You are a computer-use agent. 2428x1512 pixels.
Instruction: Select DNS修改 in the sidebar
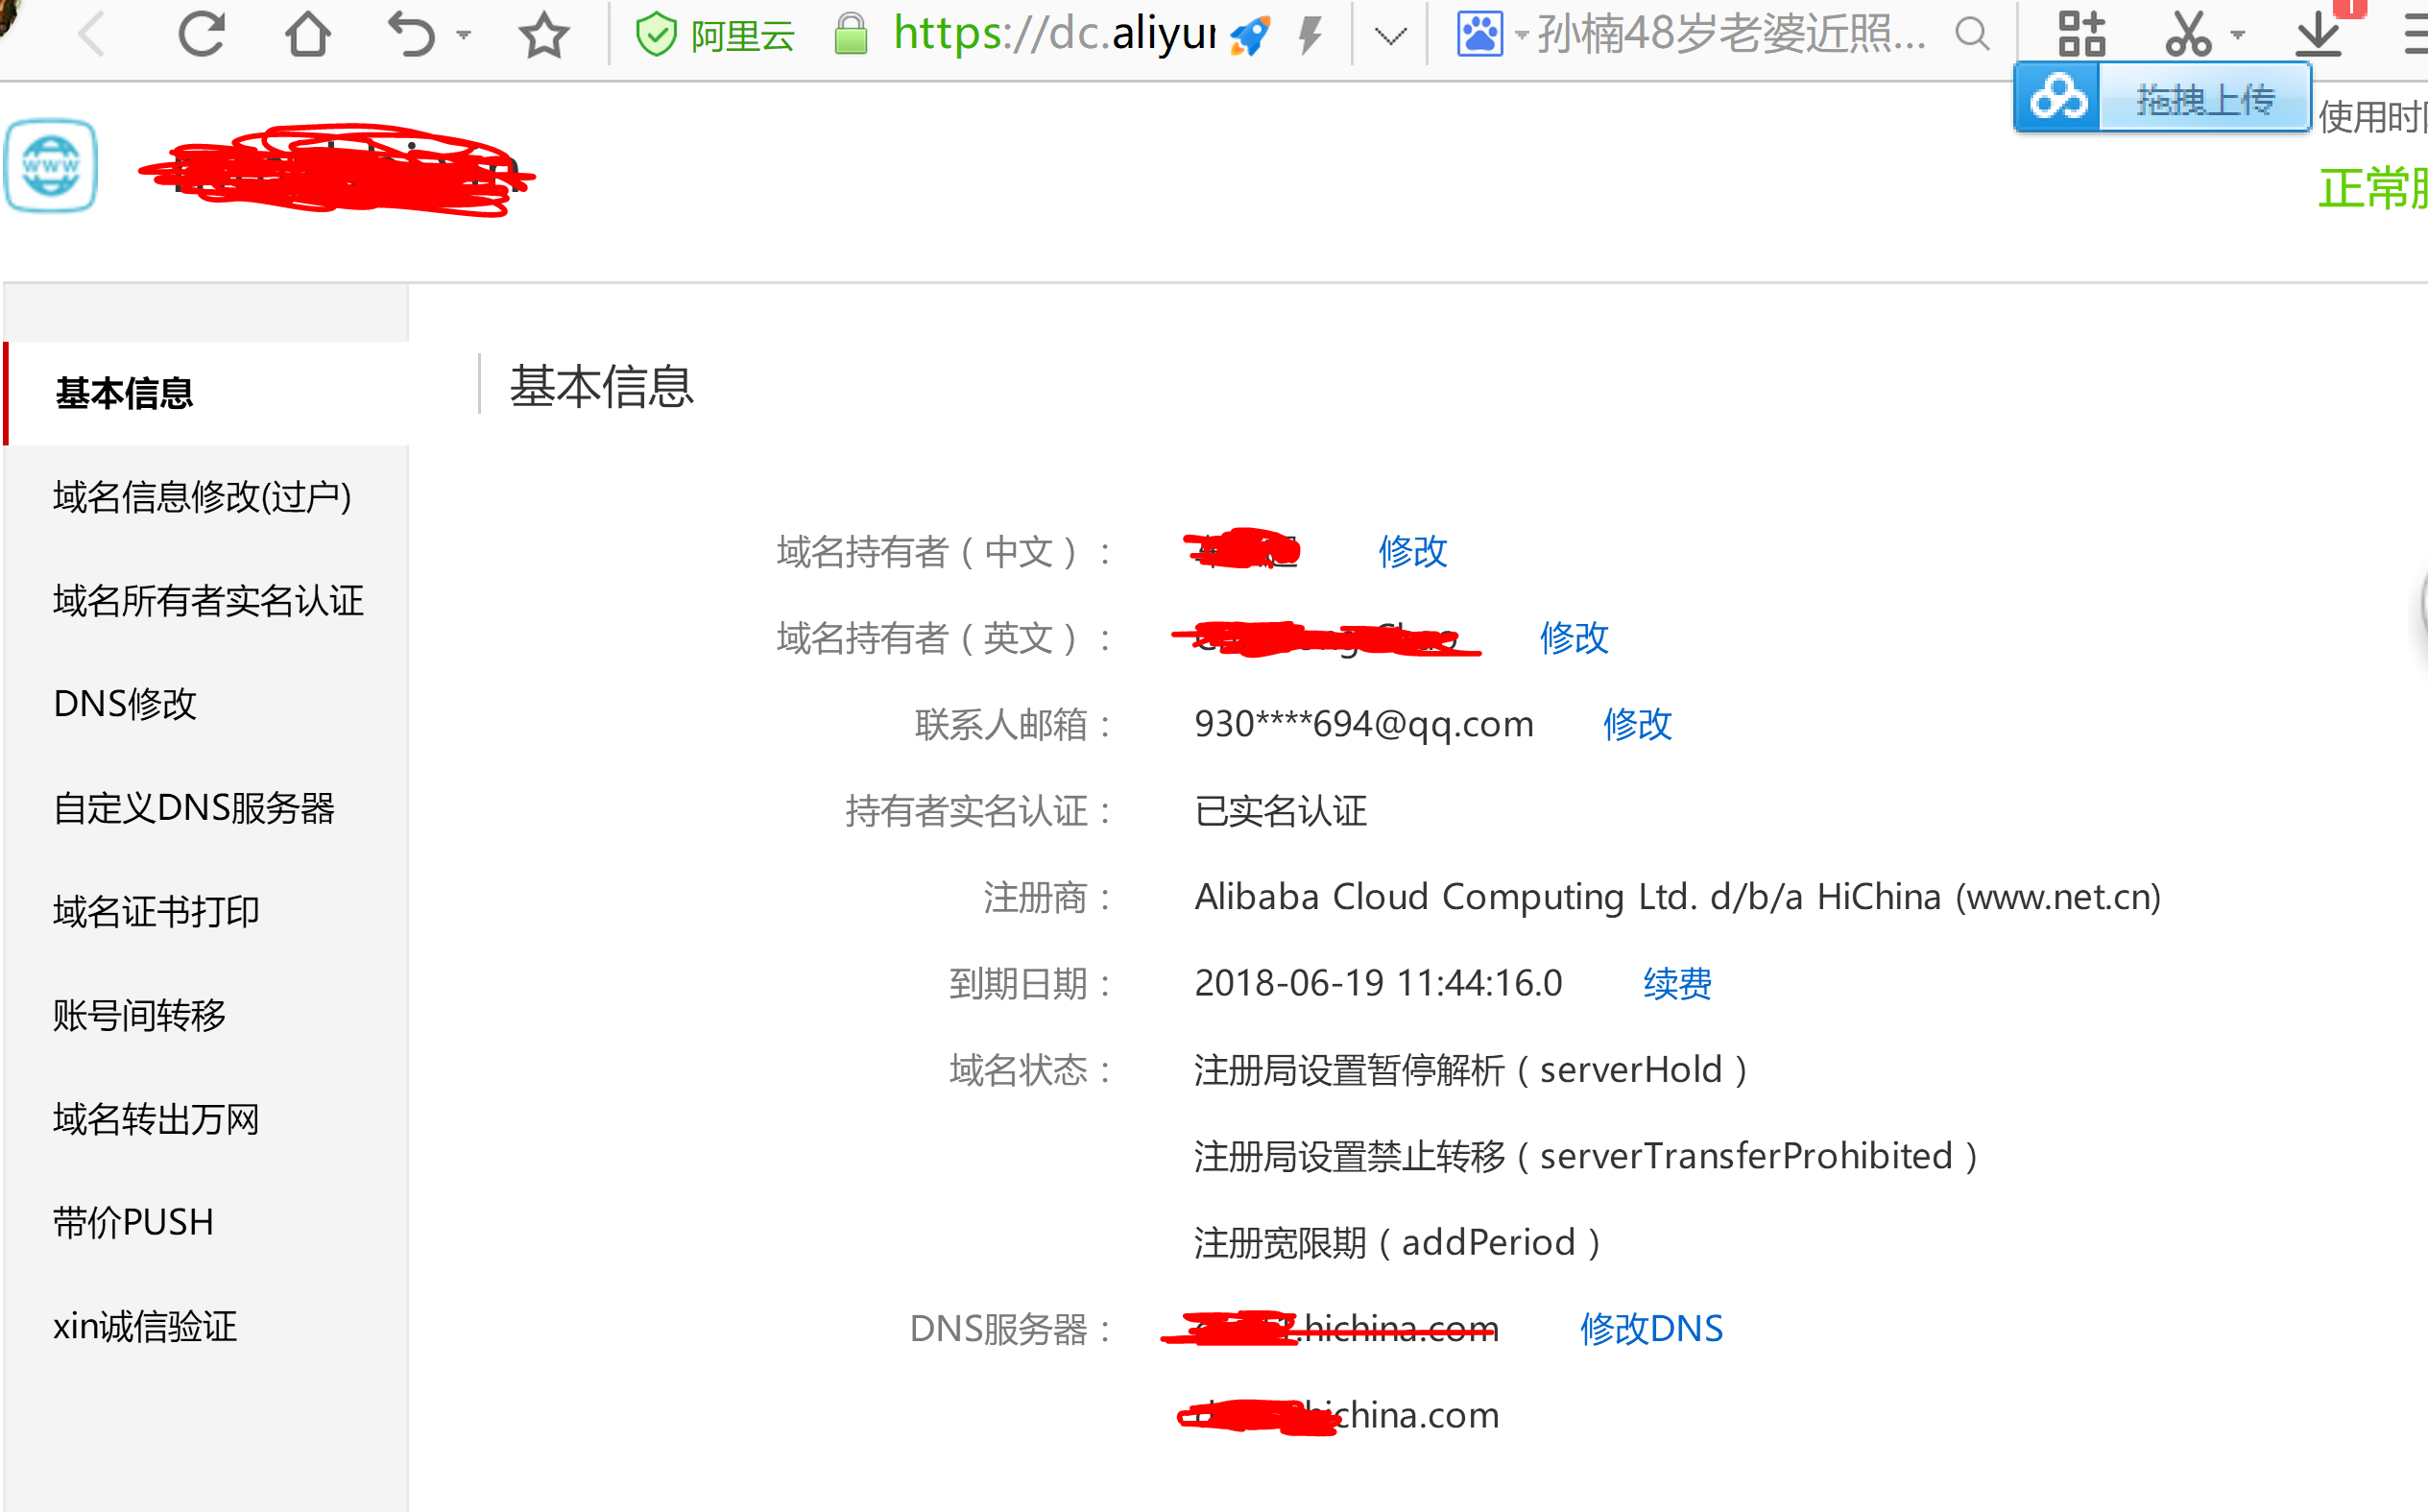pos(124,704)
